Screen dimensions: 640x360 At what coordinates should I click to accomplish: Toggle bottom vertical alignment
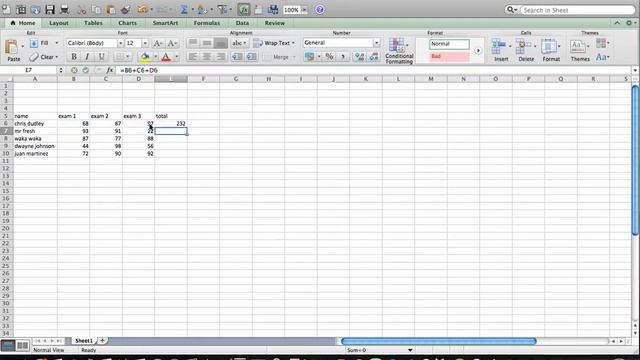point(221,43)
